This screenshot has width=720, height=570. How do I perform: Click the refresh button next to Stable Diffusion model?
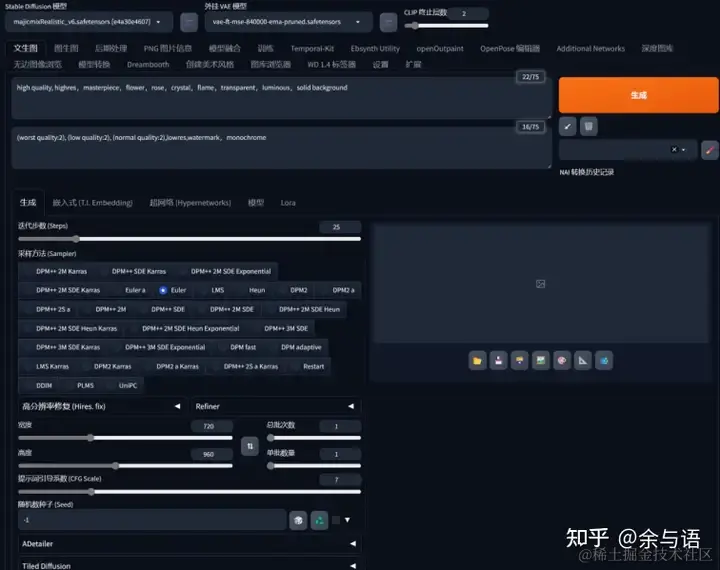(x=189, y=22)
